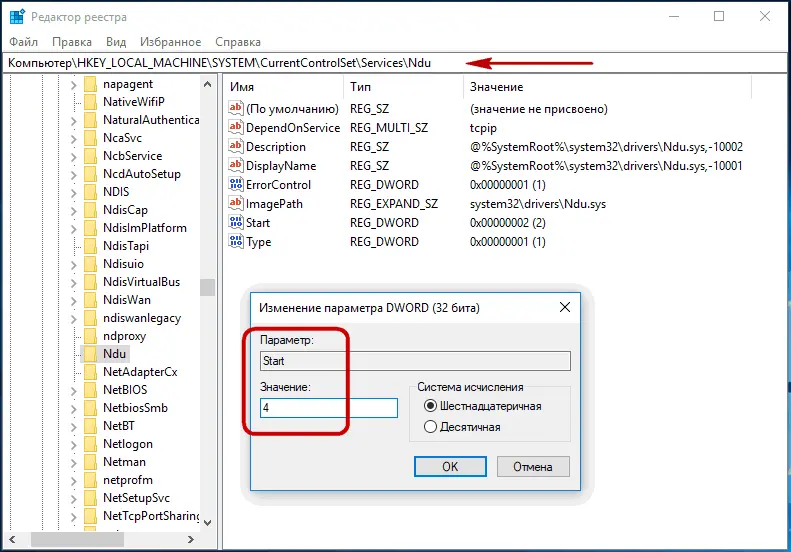Click the string icon beside Description value

click(236, 146)
